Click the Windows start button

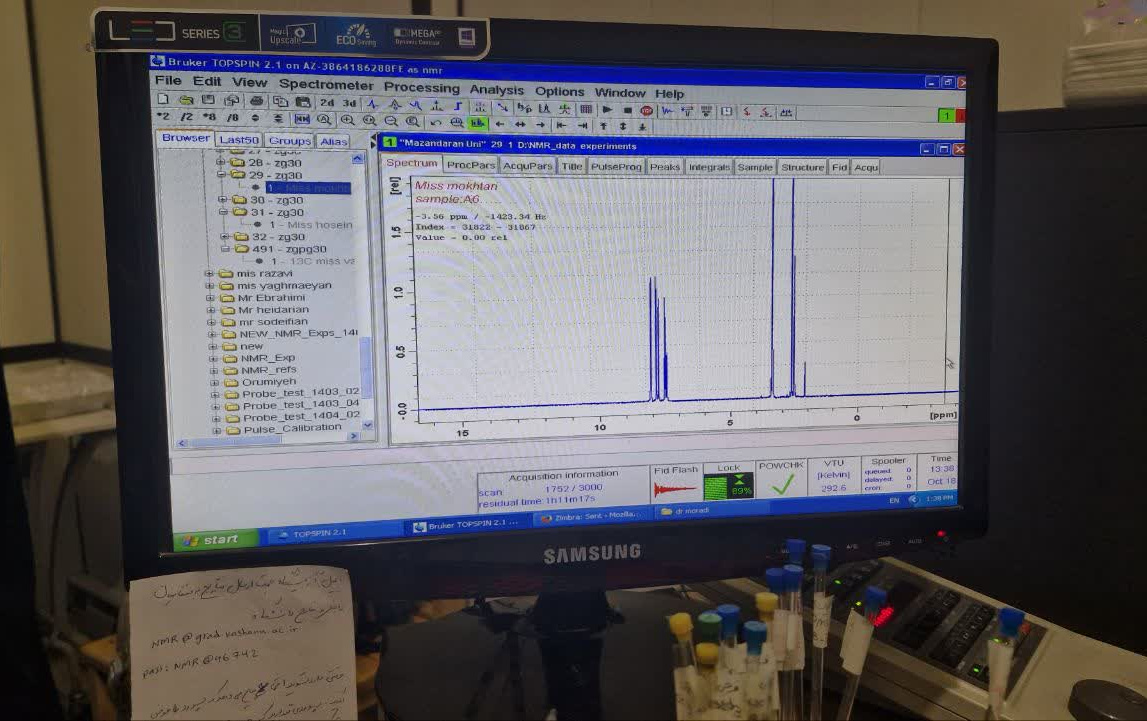tap(215, 540)
